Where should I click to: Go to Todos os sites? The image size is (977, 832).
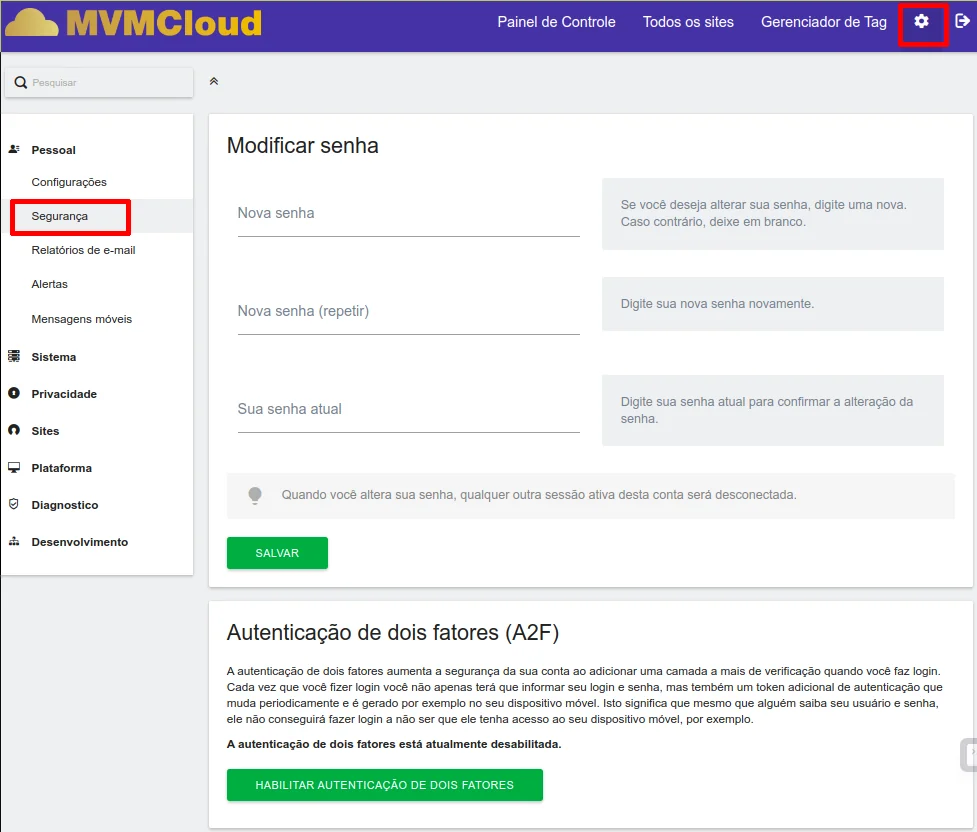point(688,22)
